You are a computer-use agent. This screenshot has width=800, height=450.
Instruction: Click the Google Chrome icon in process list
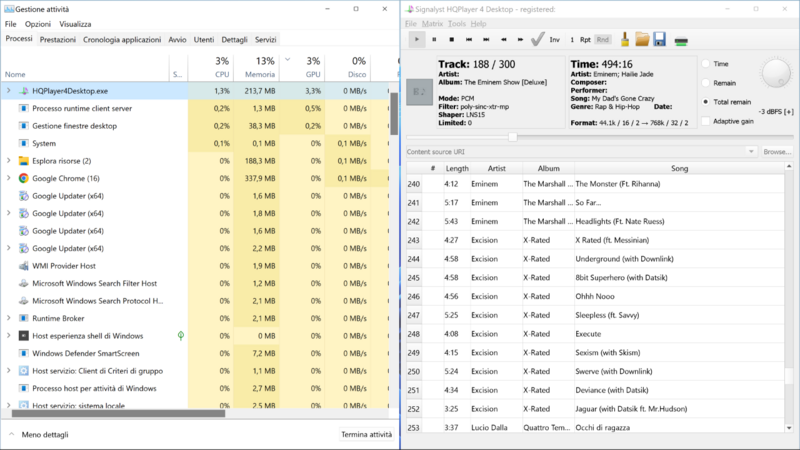23,178
